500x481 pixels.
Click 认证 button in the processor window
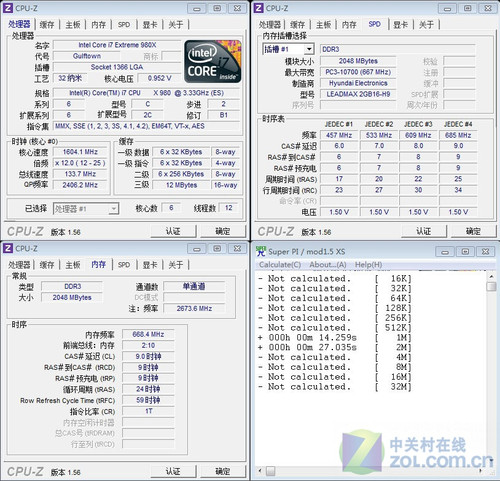(173, 231)
